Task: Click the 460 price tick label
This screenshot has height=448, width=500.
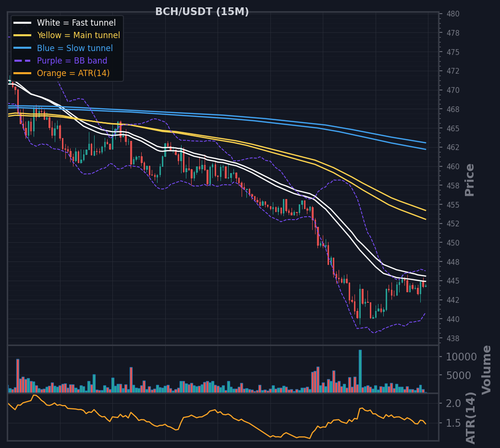Action: (x=453, y=167)
